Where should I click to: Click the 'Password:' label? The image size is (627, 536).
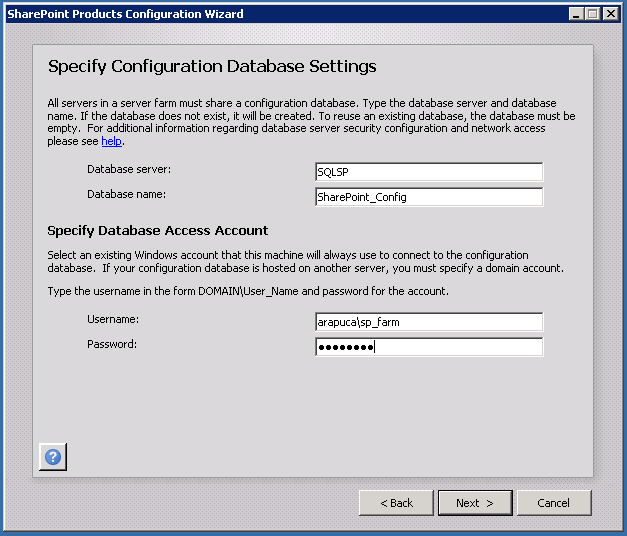tap(112, 344)
